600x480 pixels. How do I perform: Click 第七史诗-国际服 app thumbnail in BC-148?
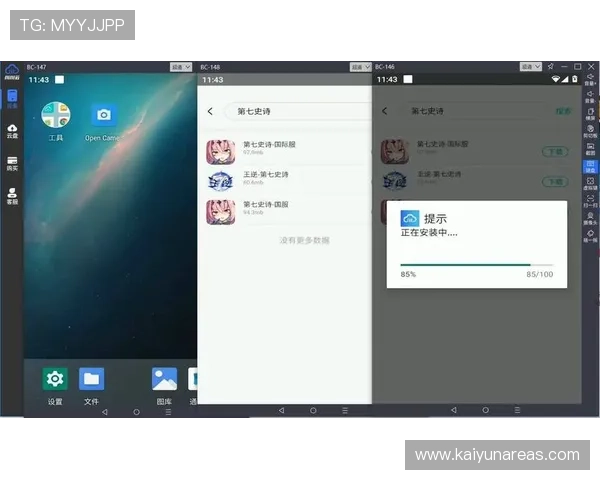click(x=221, y=152)
